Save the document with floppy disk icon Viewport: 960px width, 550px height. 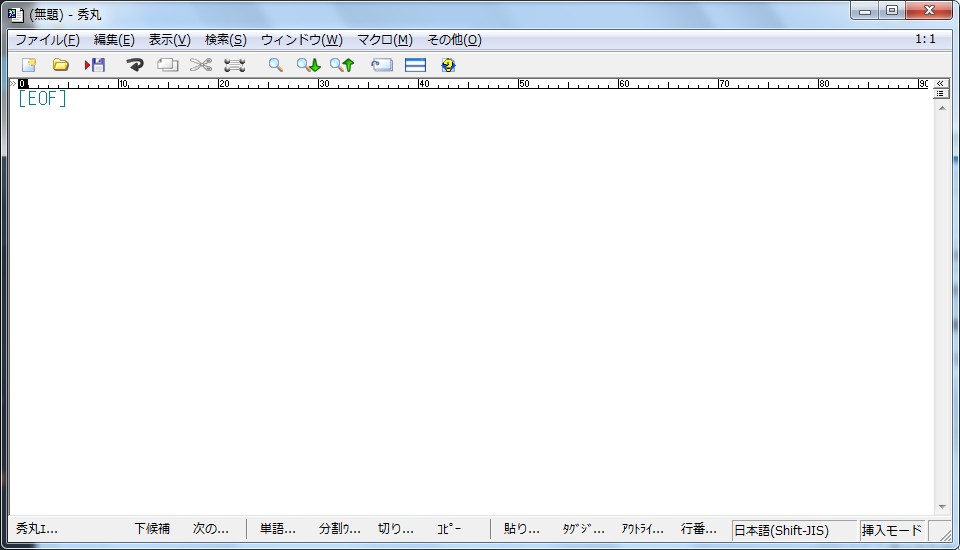point(95,65)
